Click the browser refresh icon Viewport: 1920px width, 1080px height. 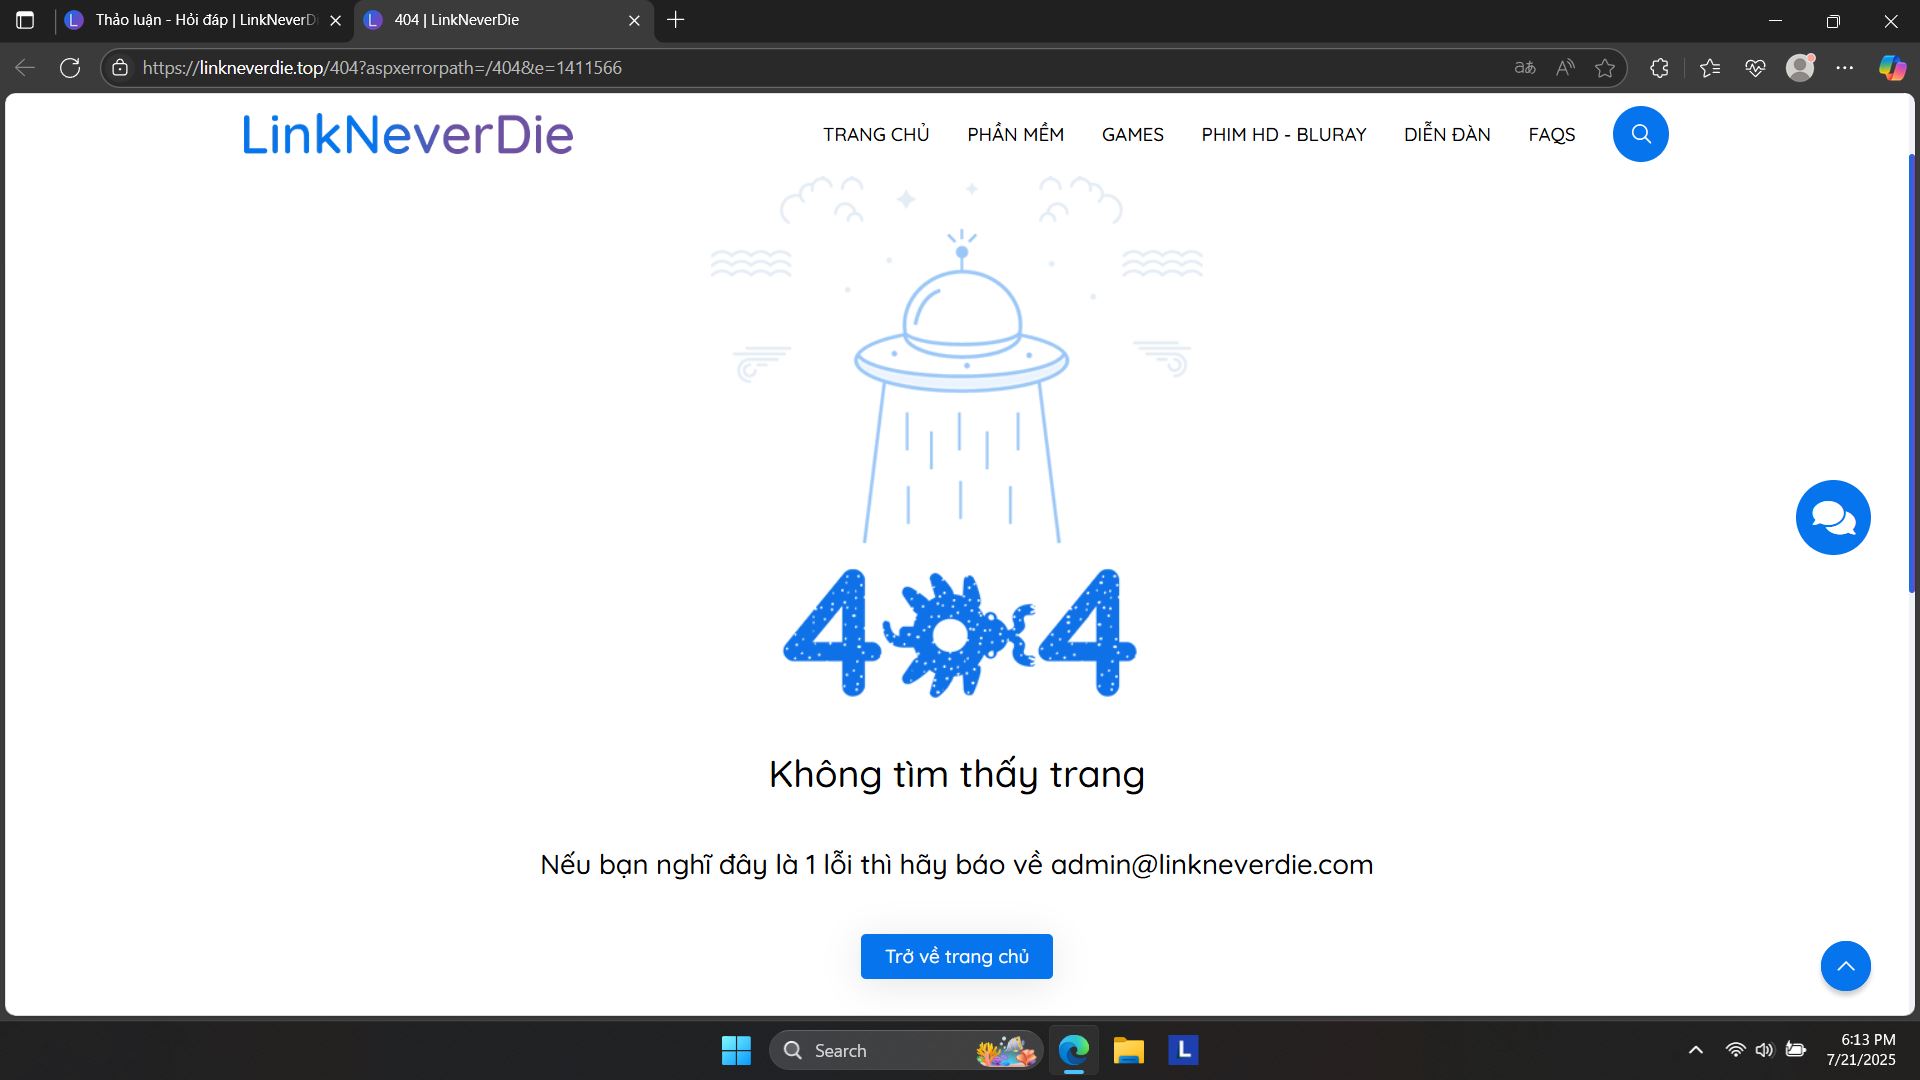[70, 68]
